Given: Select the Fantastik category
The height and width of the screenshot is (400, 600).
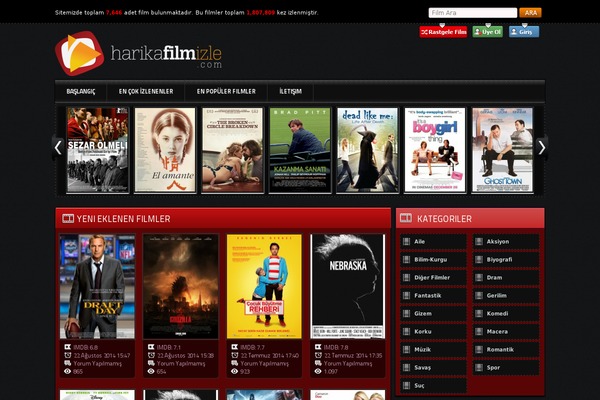Looking at the screenshot, I should coord(433,296).
